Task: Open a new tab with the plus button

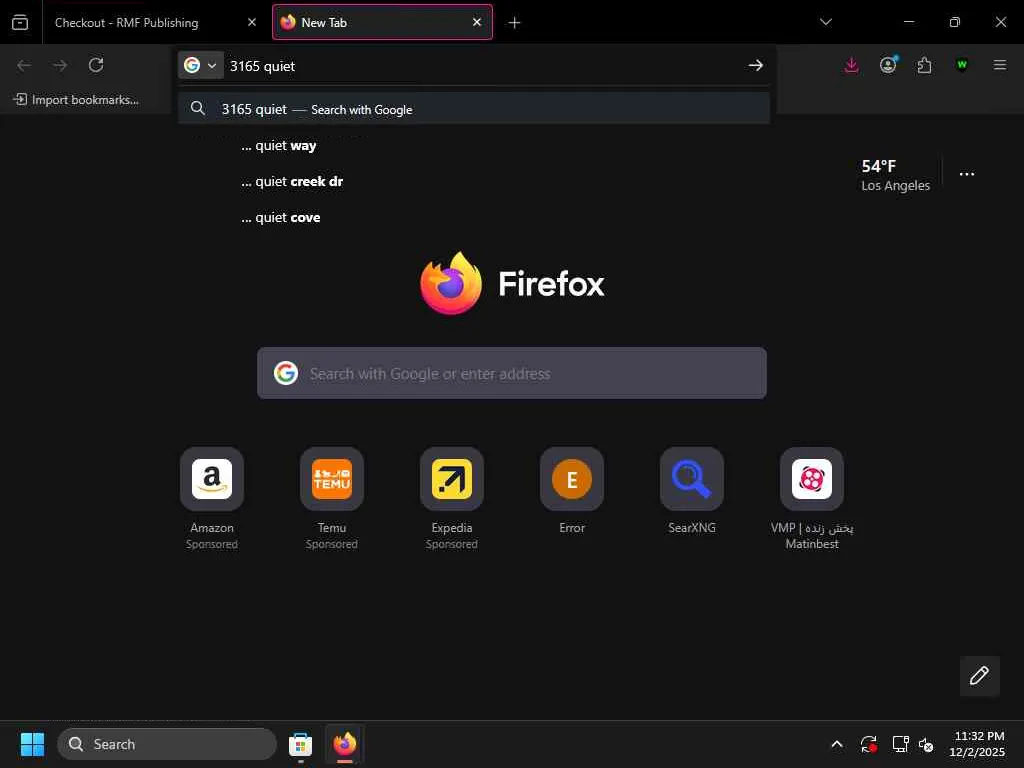Action: coord(515,23)
